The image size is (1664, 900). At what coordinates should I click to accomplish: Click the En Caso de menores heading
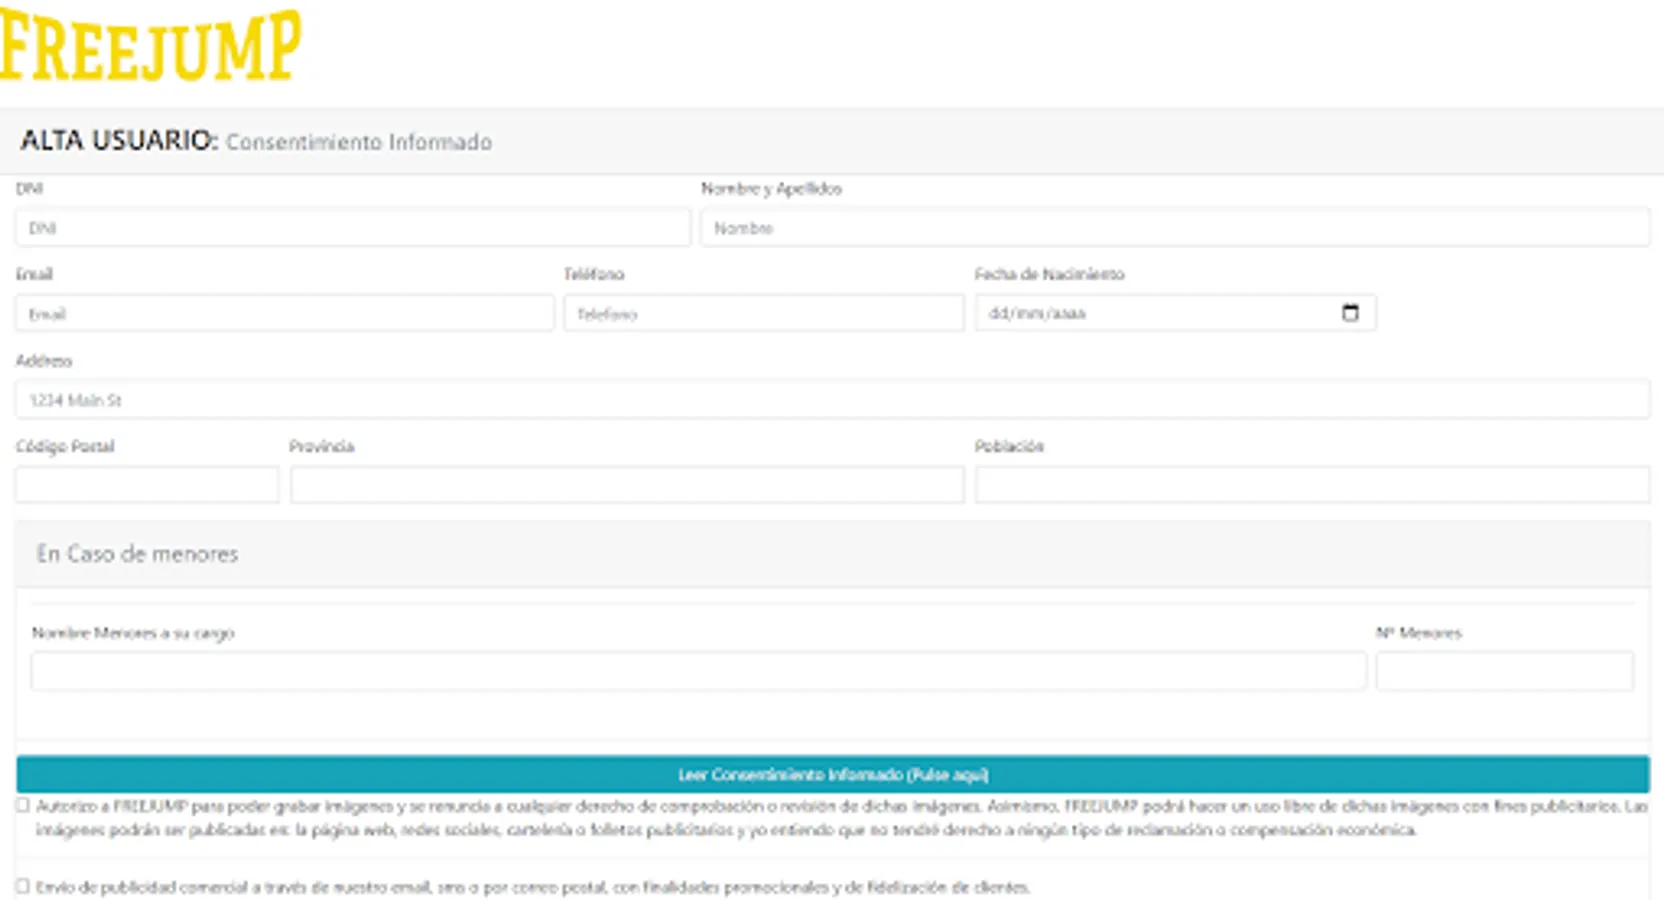pos(138,554)
